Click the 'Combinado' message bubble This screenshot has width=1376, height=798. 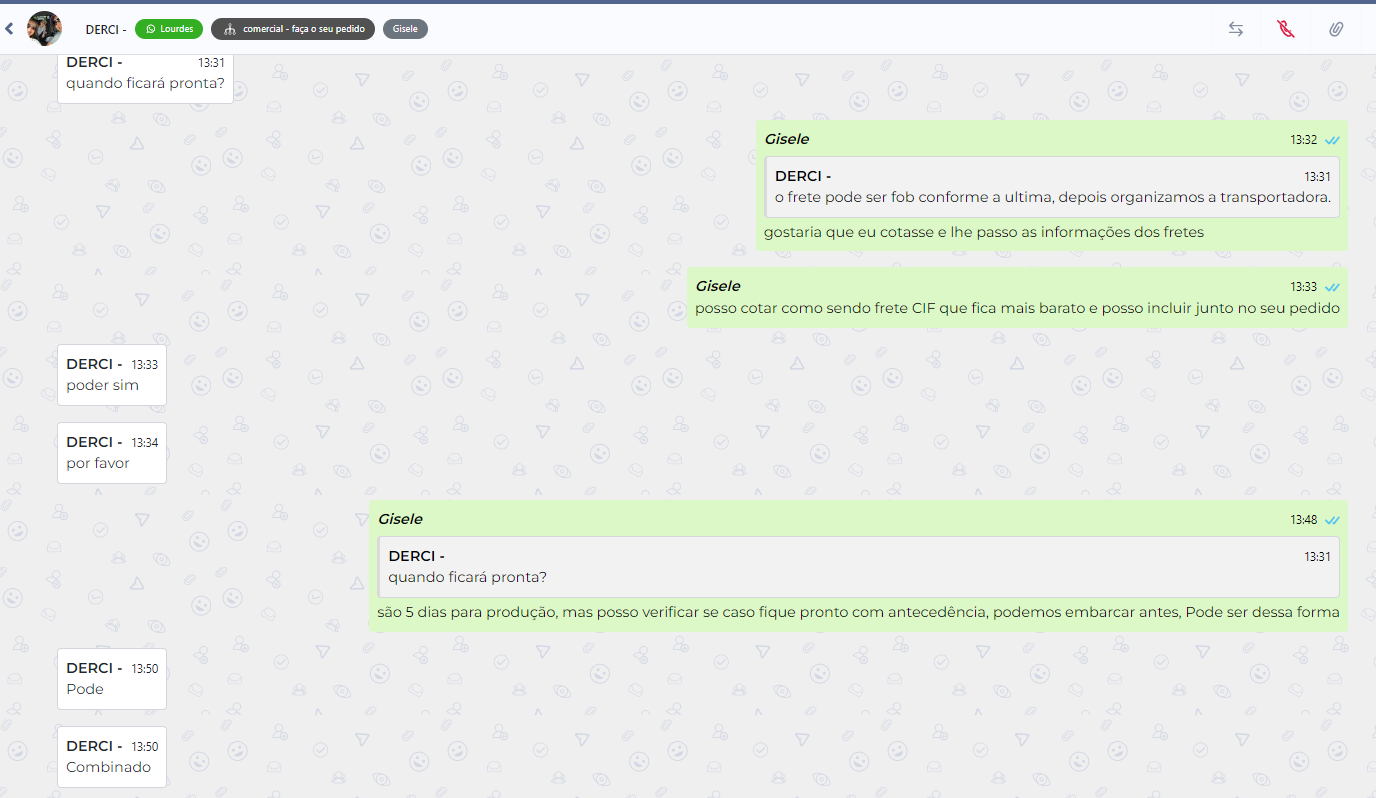coord(111,758)
